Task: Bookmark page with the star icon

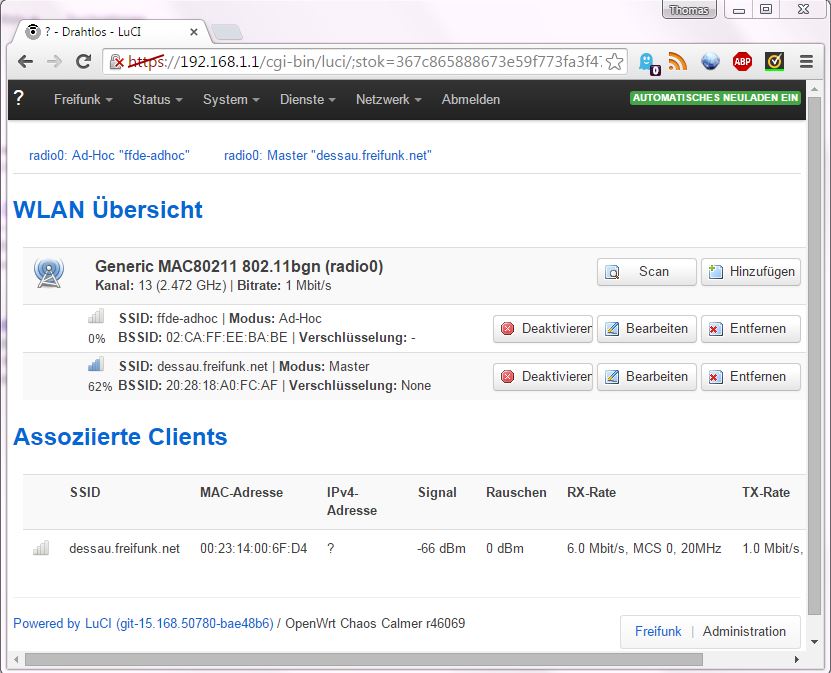Action: click(x=614, y=62)
